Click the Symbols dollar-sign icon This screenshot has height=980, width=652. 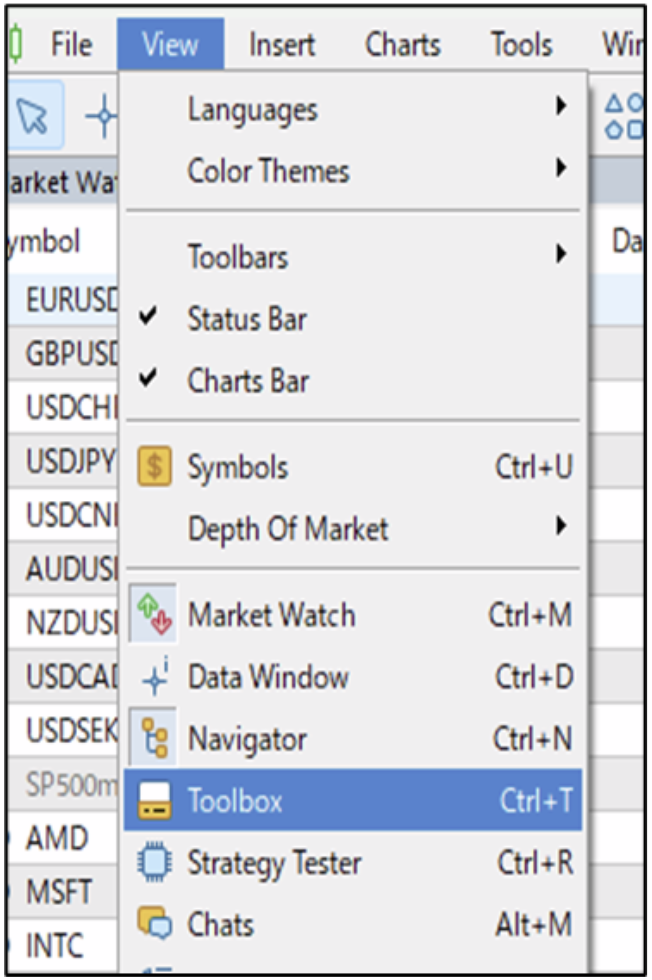(x=154, y=468)
